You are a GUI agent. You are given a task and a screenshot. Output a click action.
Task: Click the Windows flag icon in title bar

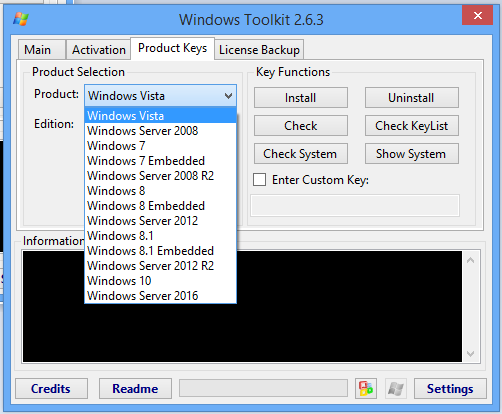pyautogui.click(x=21, y=19)
